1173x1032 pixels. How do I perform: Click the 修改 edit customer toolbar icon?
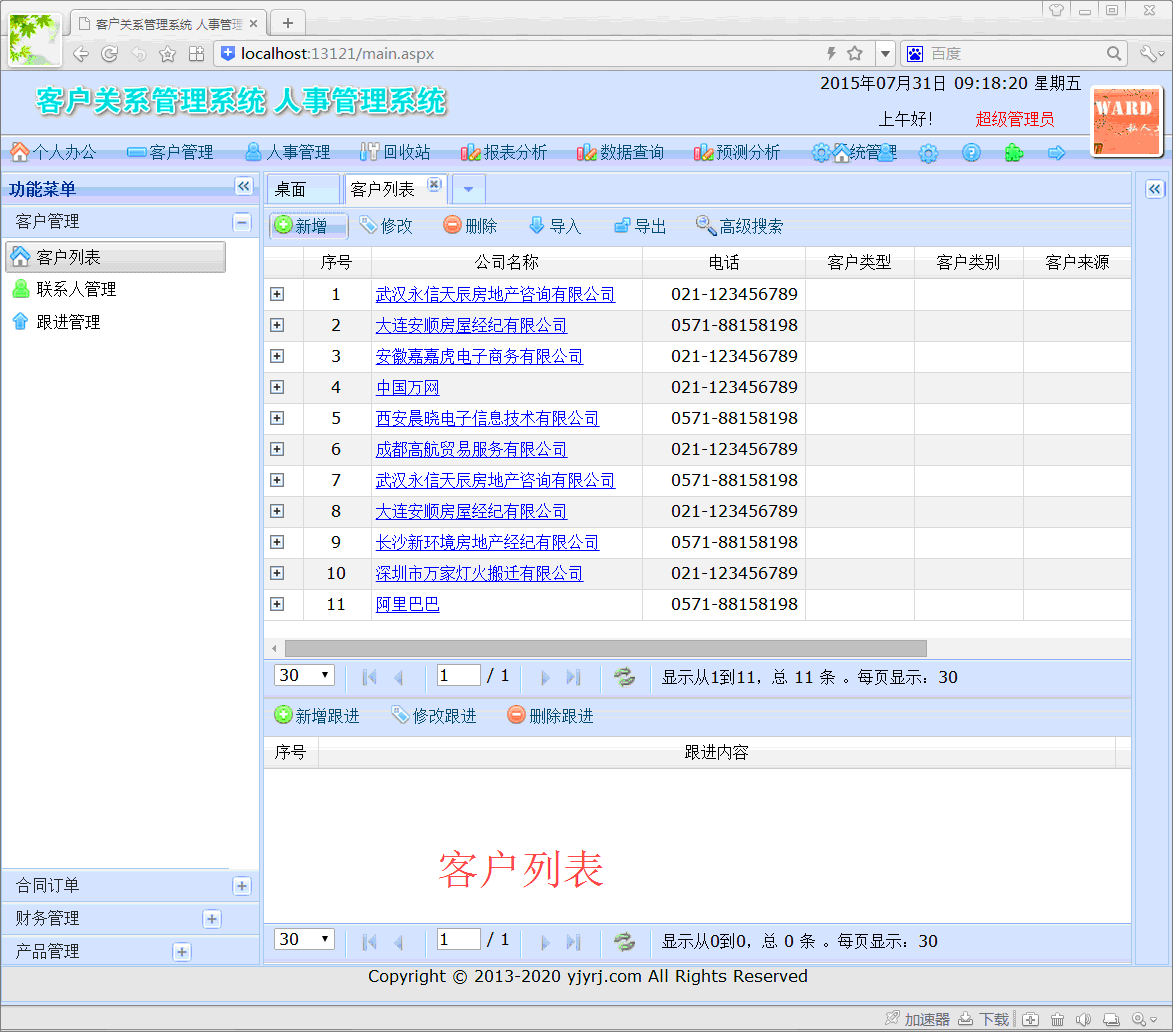click(369, 226)
